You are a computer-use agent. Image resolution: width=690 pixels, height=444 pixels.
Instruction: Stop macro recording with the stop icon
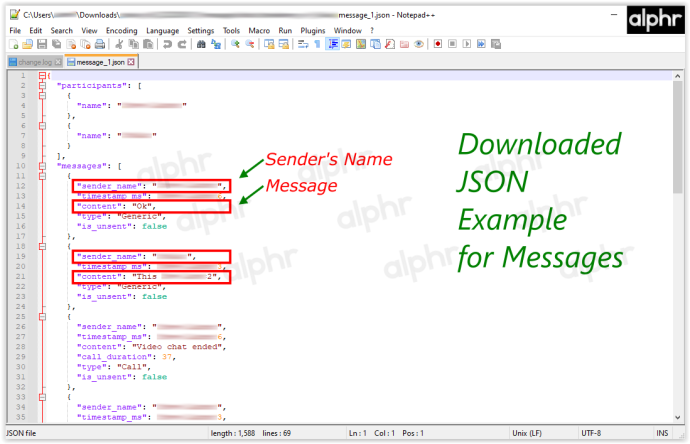[452, 44]
